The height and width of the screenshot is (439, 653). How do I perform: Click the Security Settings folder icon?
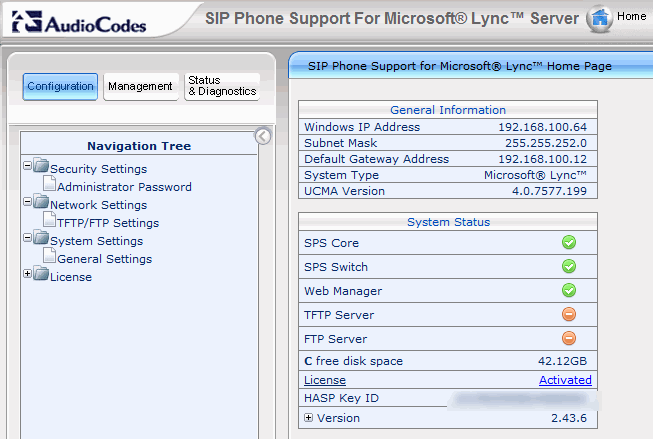pyautogui.click(x=41, y=165)
